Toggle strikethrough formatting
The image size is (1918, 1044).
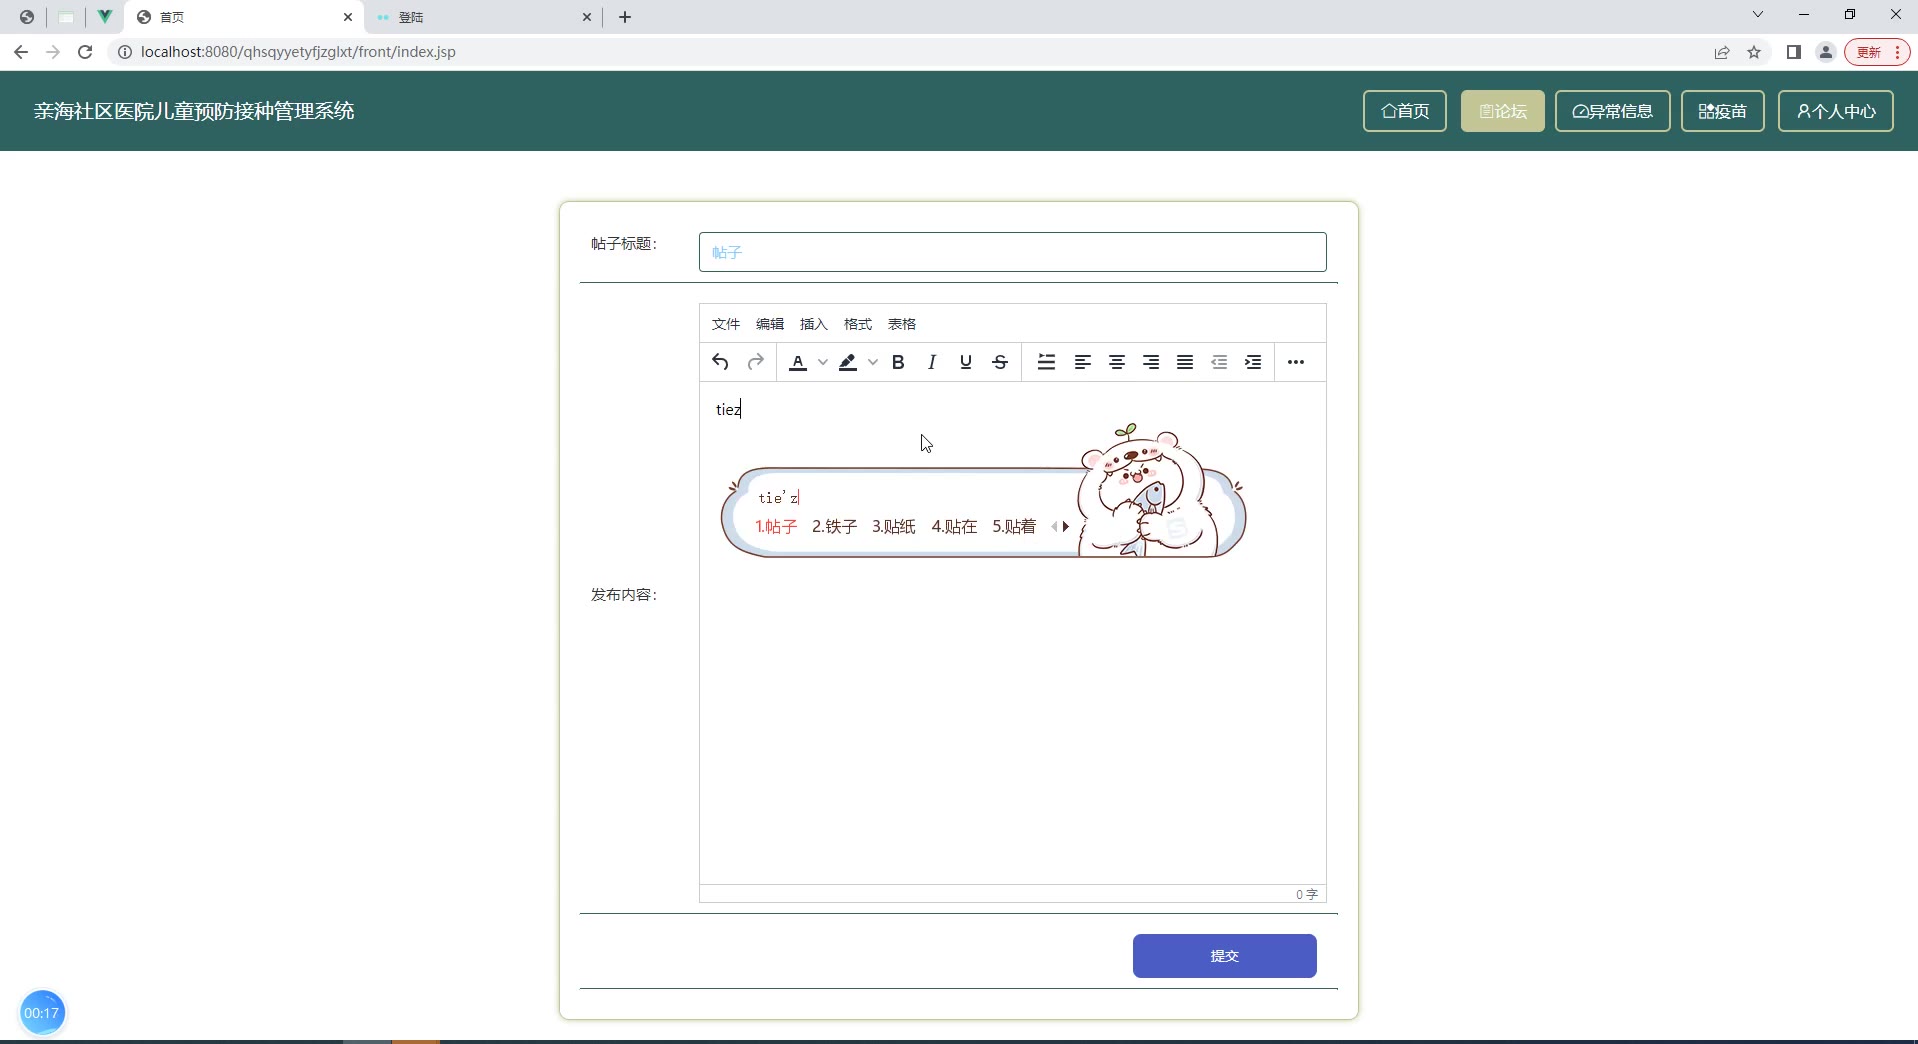coord(1000,362)
